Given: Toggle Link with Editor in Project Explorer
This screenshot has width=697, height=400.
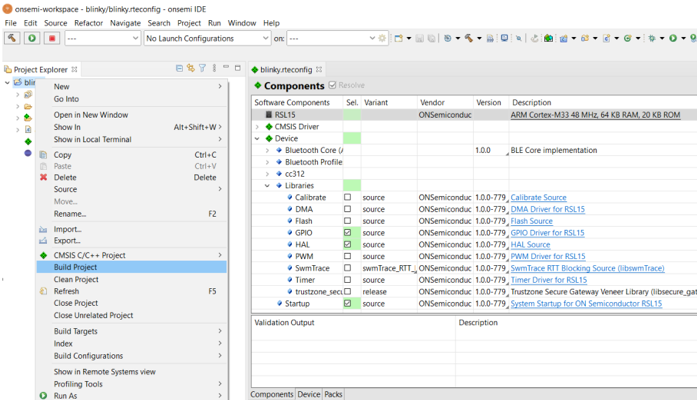Looking at the screenshot, I should click(x=191, y=68).
